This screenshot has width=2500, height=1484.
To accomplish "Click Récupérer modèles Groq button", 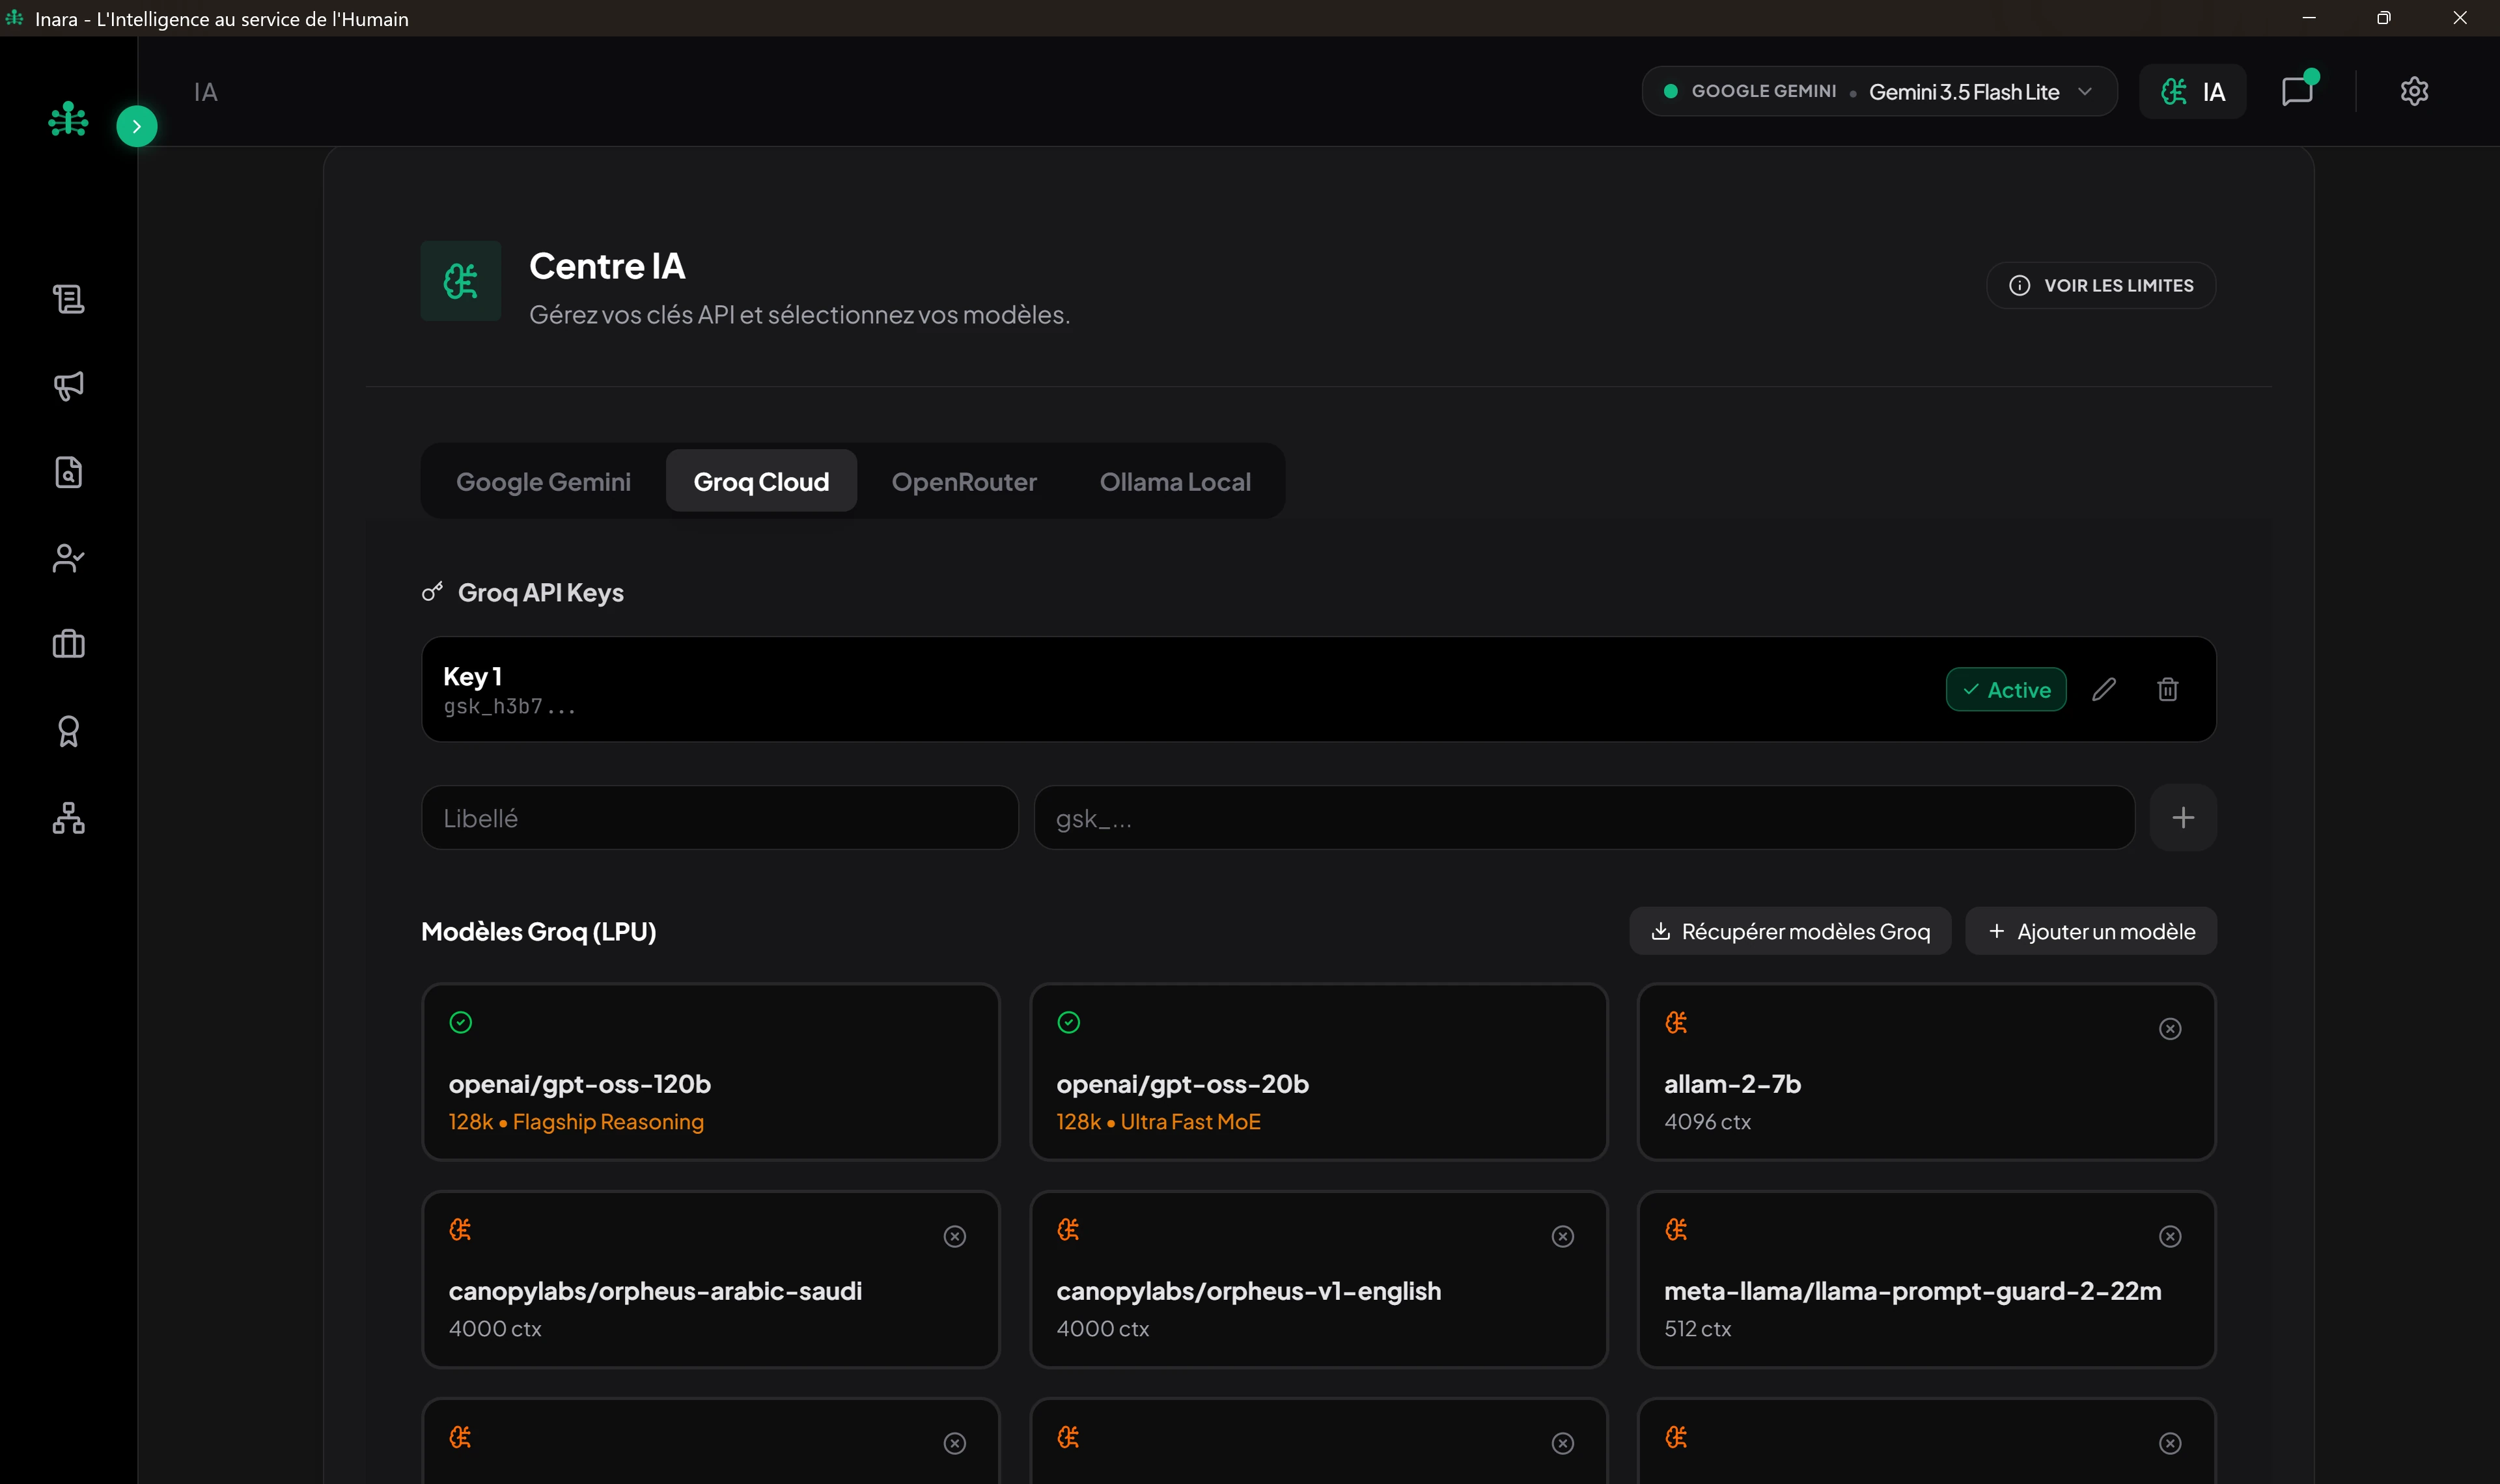I will 1790,931.
